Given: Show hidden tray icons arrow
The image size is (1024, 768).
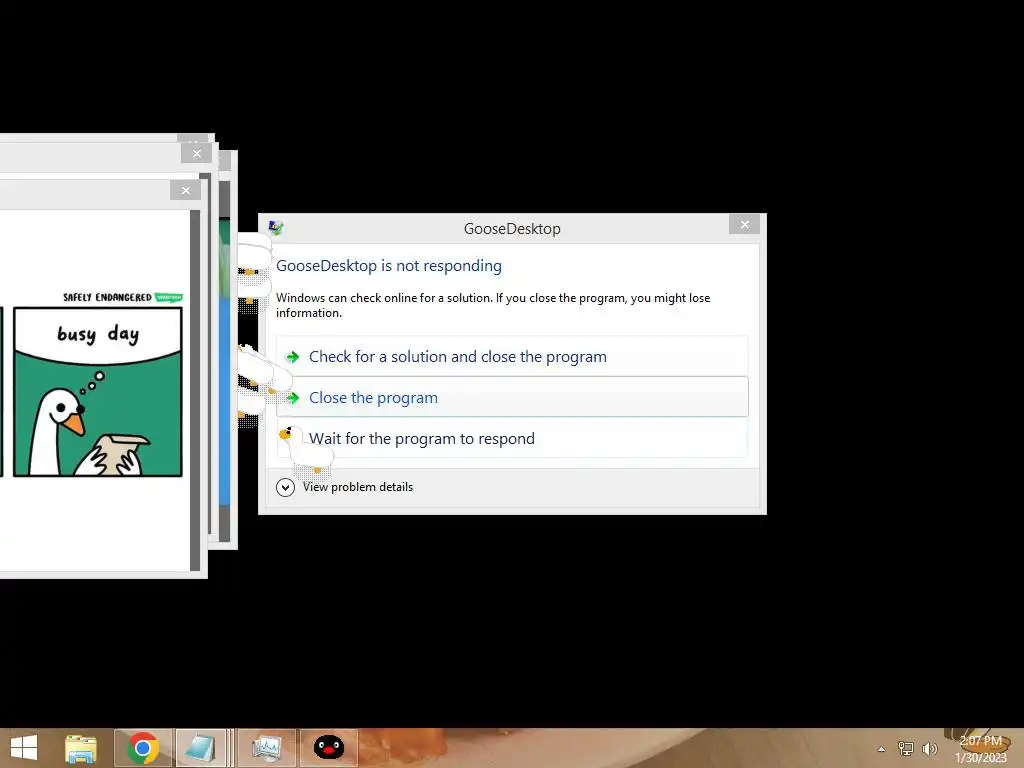Looking at the screenshot, I should [882, 749].
